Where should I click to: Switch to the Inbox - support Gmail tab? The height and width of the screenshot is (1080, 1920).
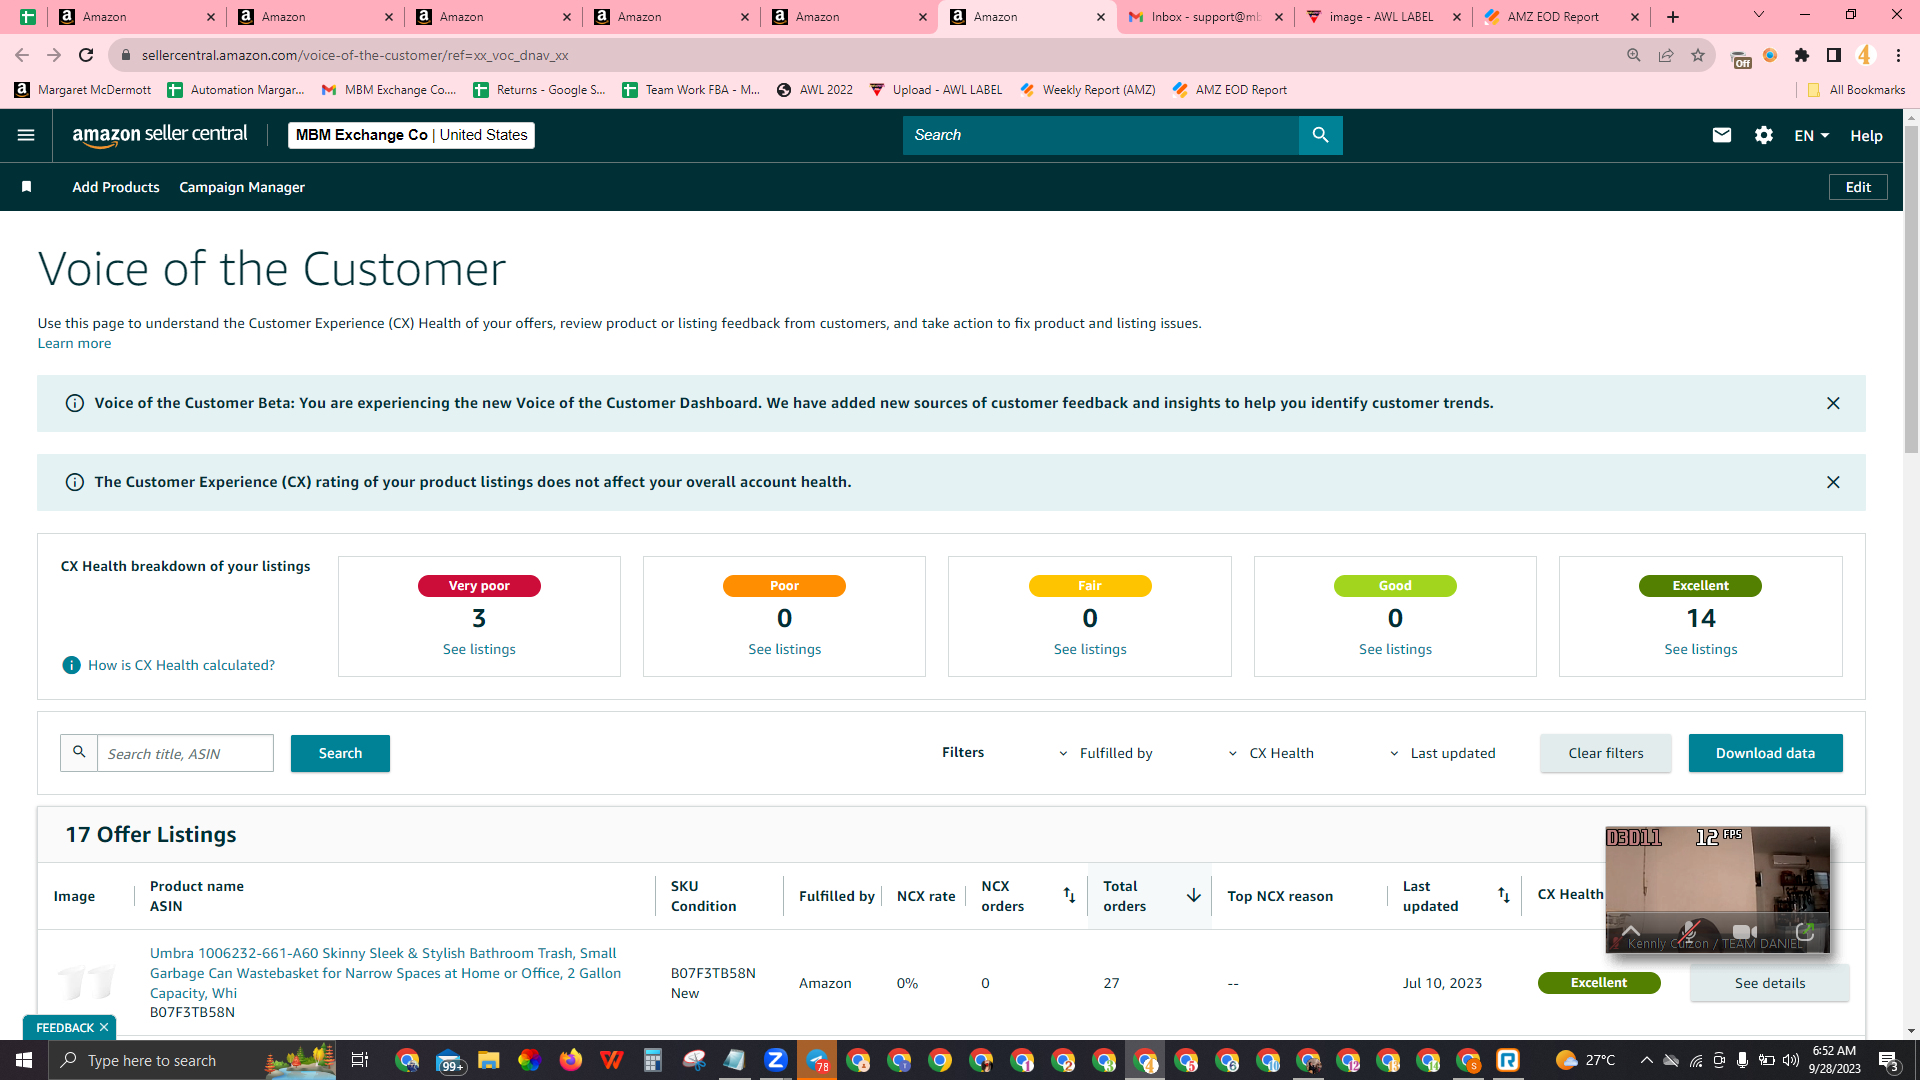click(1205, 17)
